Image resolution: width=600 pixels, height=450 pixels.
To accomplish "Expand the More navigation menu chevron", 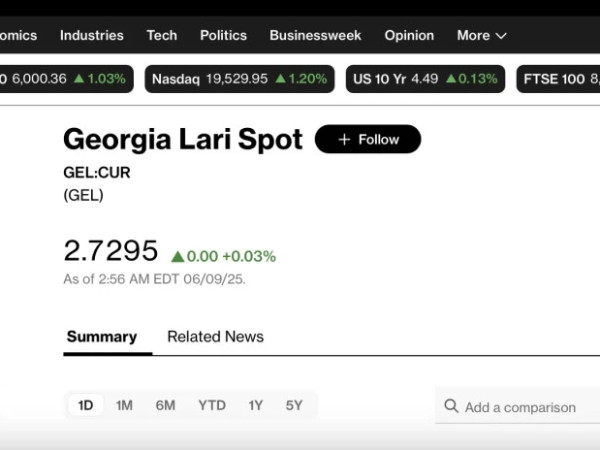I will tap(501, 36).
